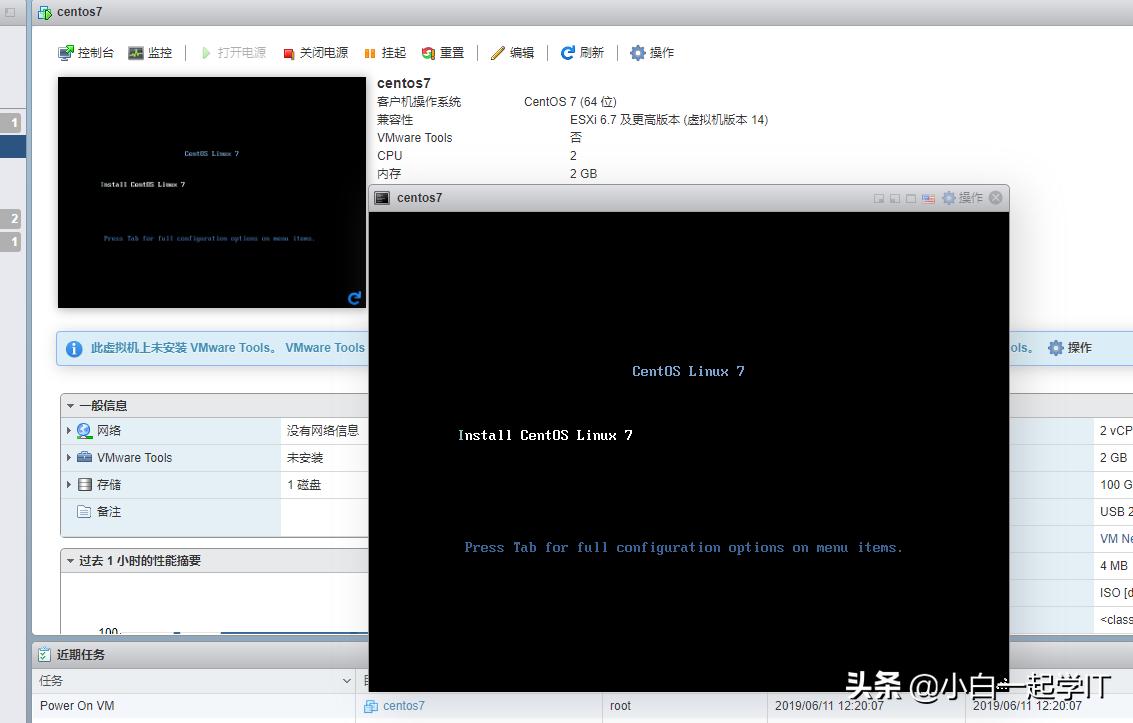1133x723 pixels.
Task: Expand the 网络 row
Action: (69, 431)
